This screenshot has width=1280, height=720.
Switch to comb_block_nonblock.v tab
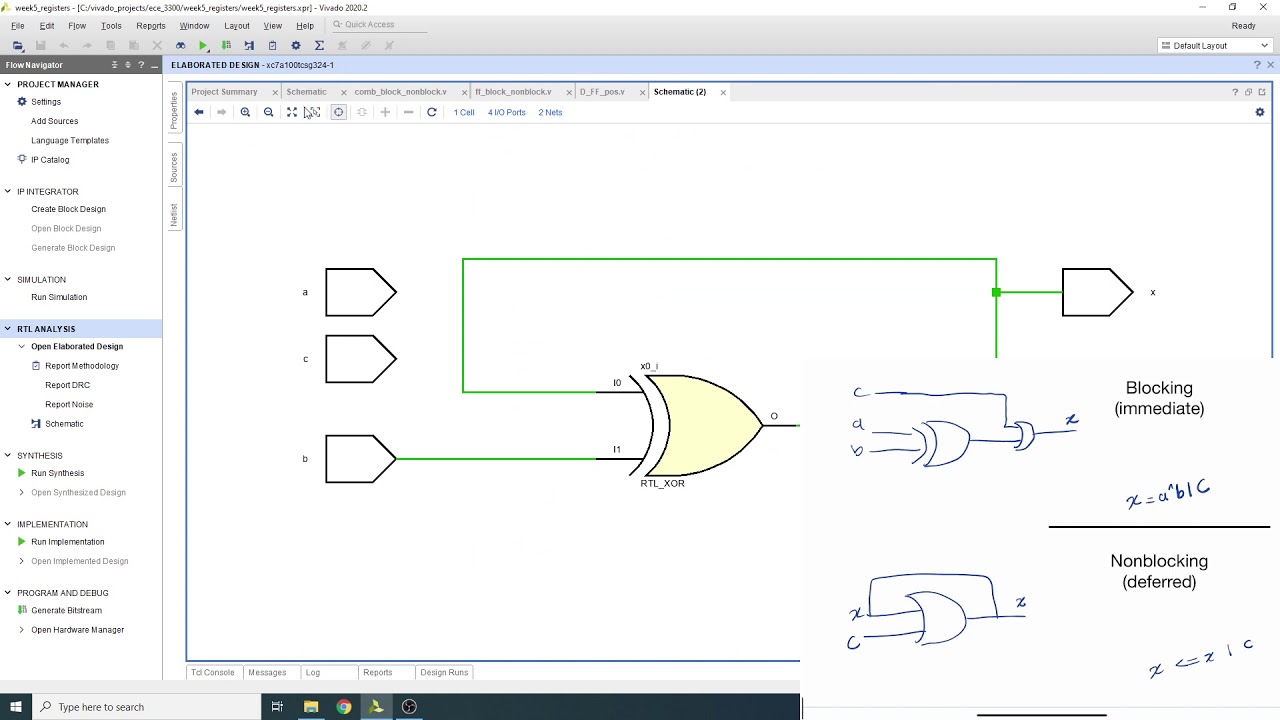pos(400,92)
